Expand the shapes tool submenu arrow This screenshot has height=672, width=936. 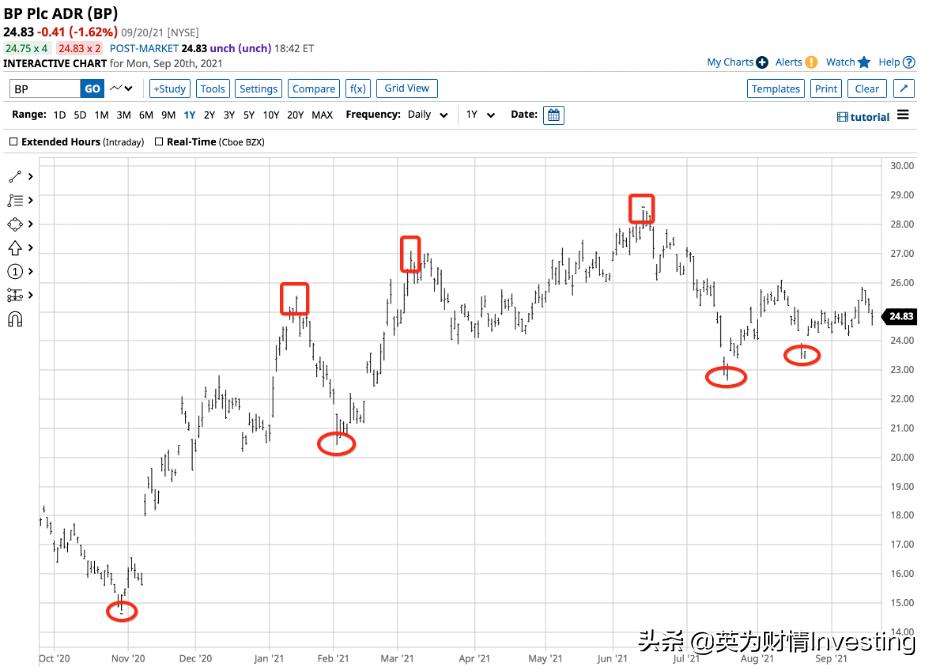(30, 224)
